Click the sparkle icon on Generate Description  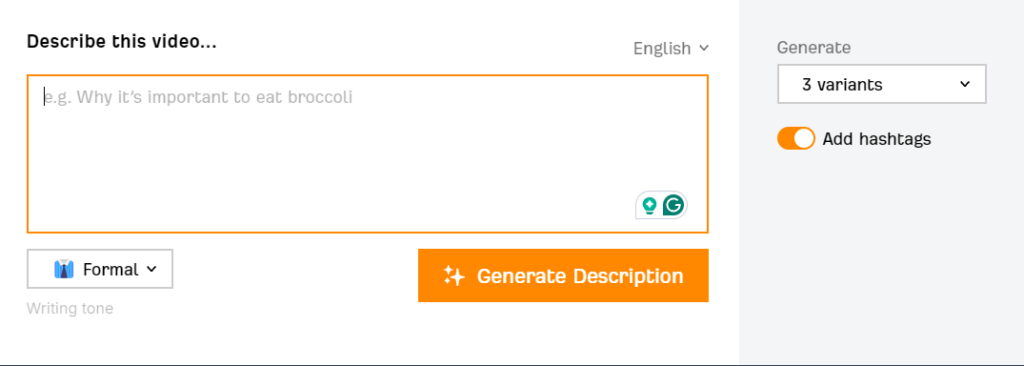[454, 276]
